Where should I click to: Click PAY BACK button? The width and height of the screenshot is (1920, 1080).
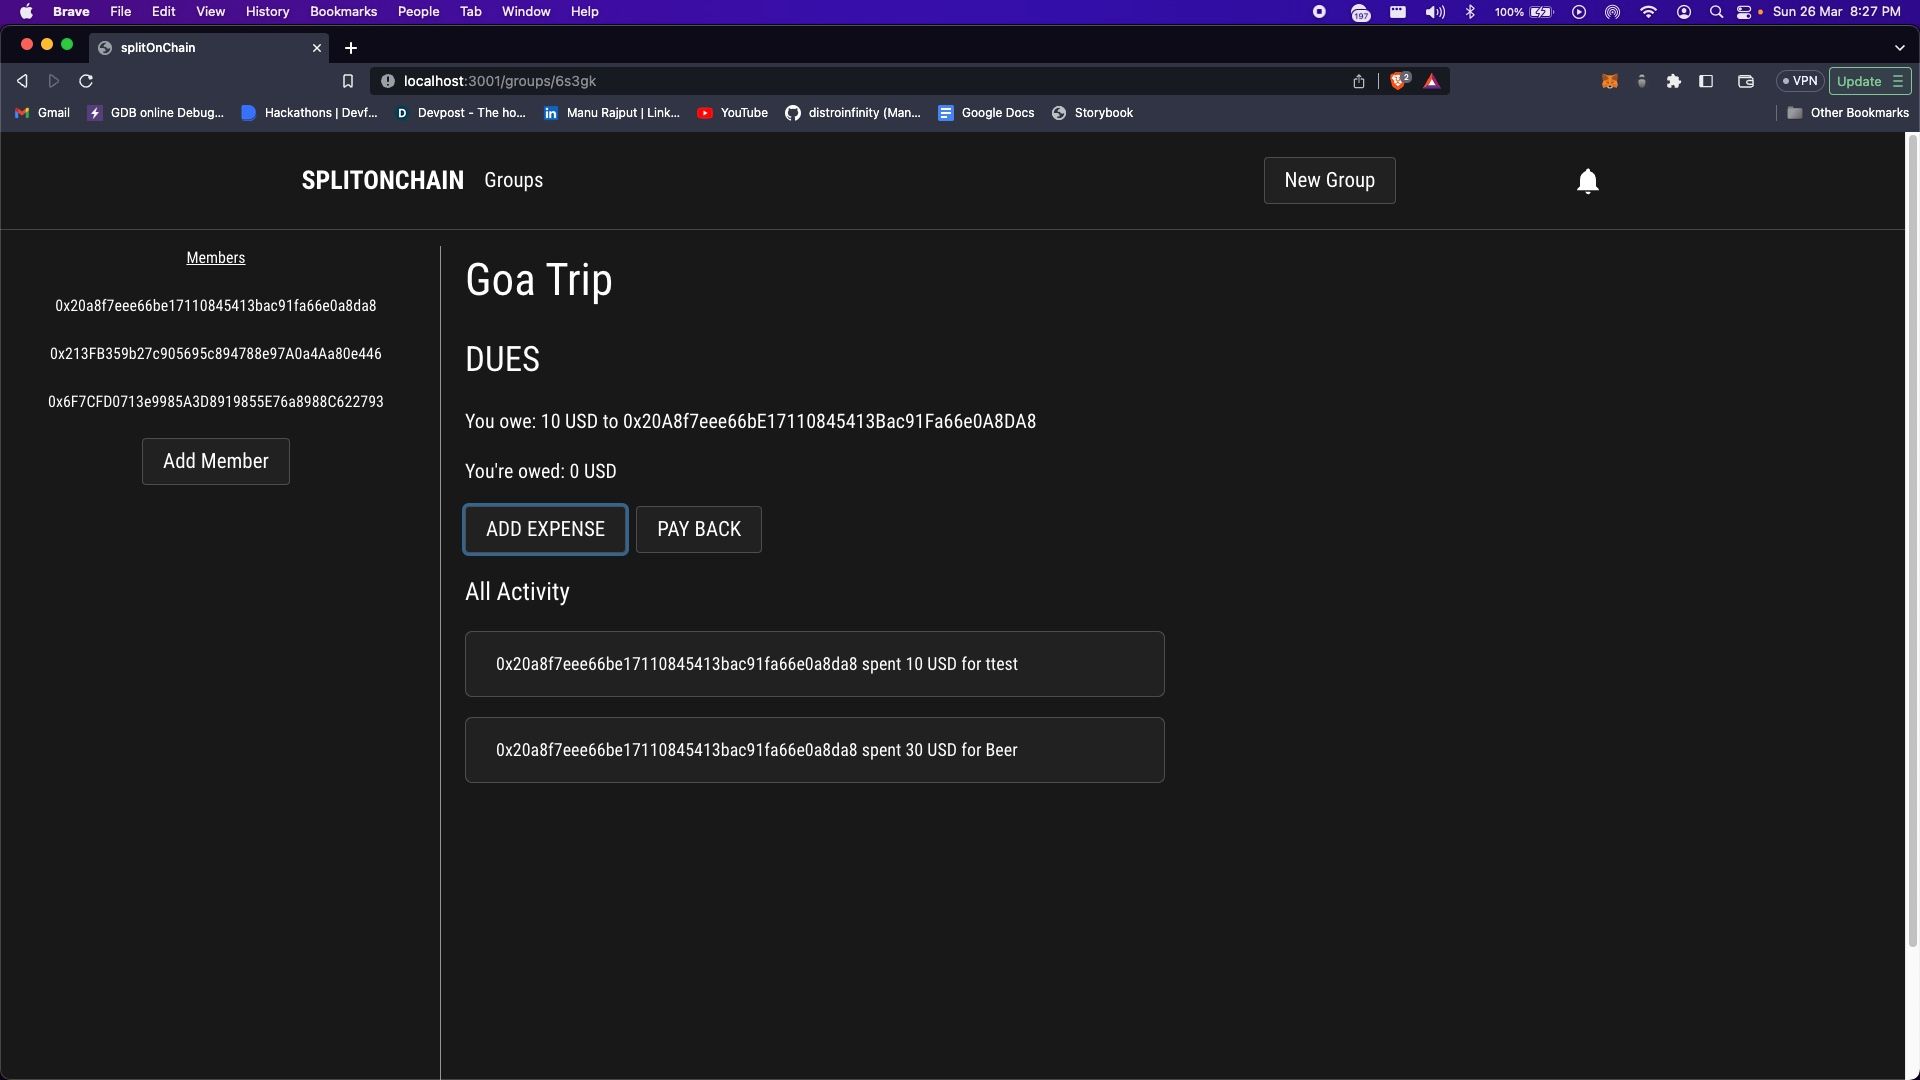(699, 529)
